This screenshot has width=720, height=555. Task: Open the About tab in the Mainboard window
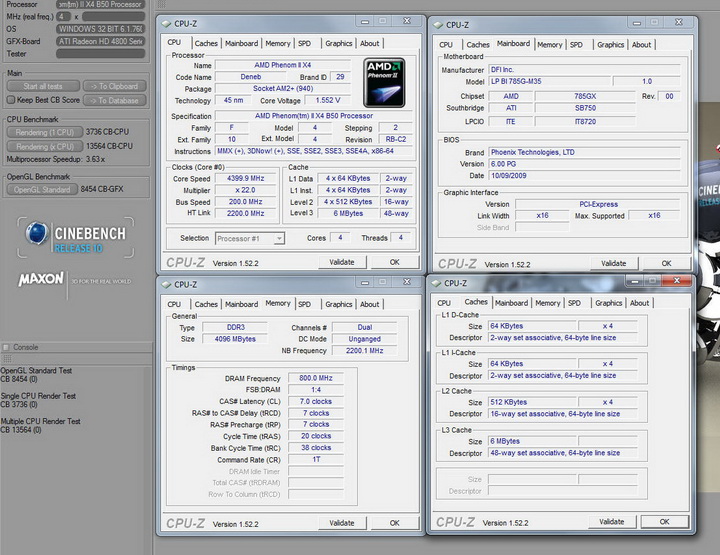[641, 44]
